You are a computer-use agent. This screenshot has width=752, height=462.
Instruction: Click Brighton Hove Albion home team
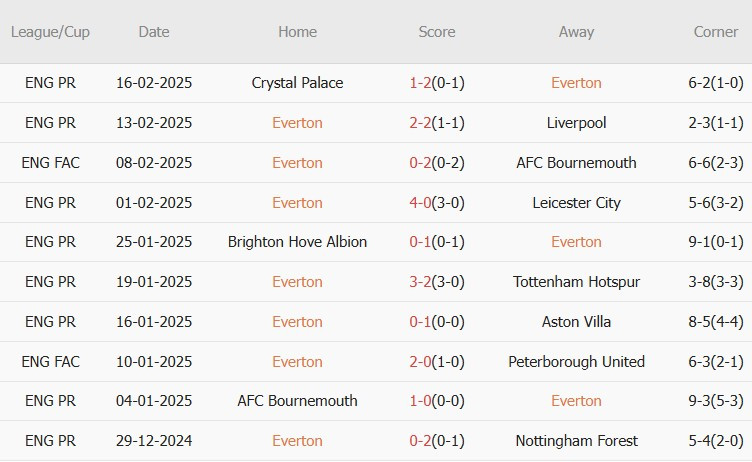pyautogui.click(x=297, y=242)
